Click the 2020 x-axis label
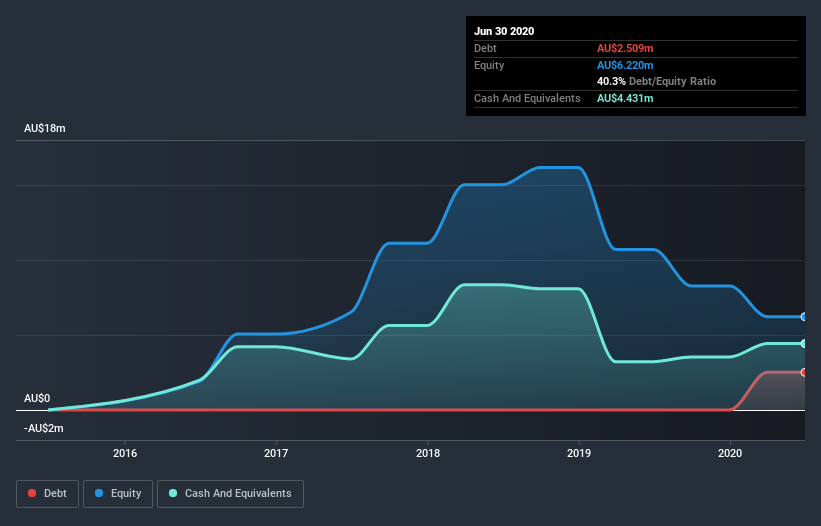Image resolution: width=821 pixels, height=526 pixels. pyautogui.click(x=730, y=453)
